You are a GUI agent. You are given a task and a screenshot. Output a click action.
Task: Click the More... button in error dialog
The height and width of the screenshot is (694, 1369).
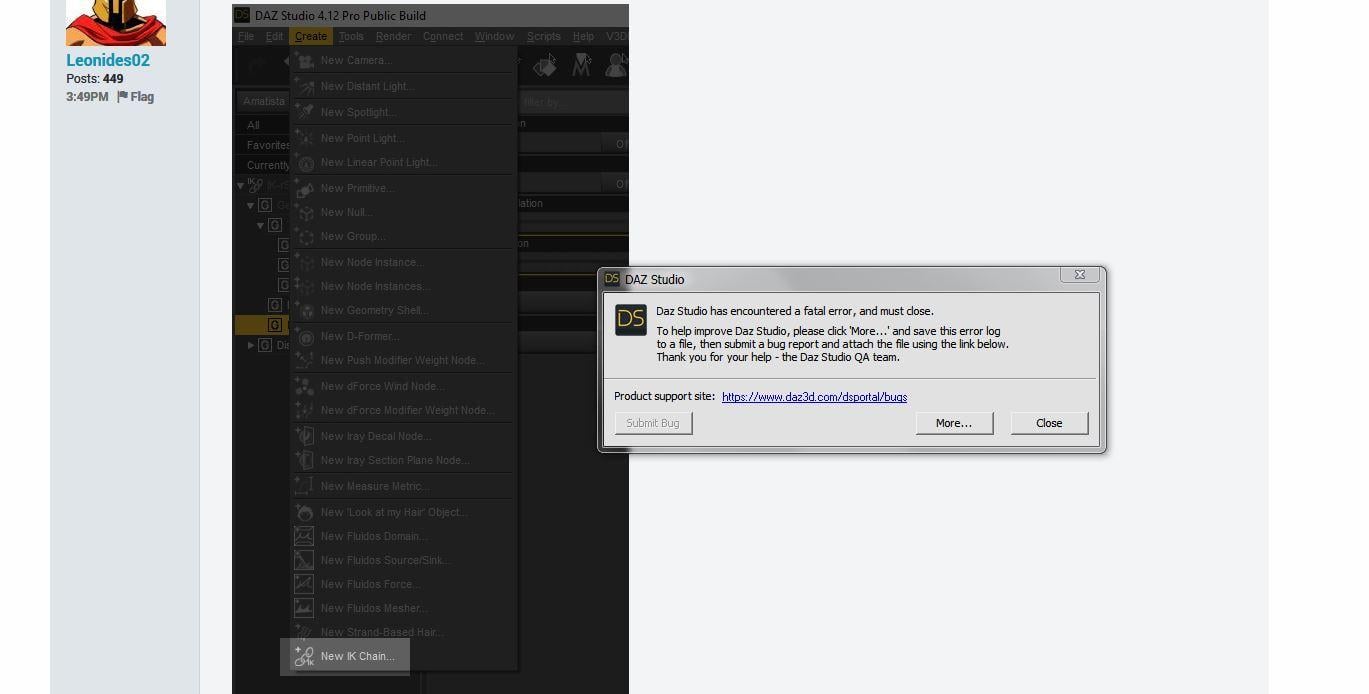coord(954,423)
